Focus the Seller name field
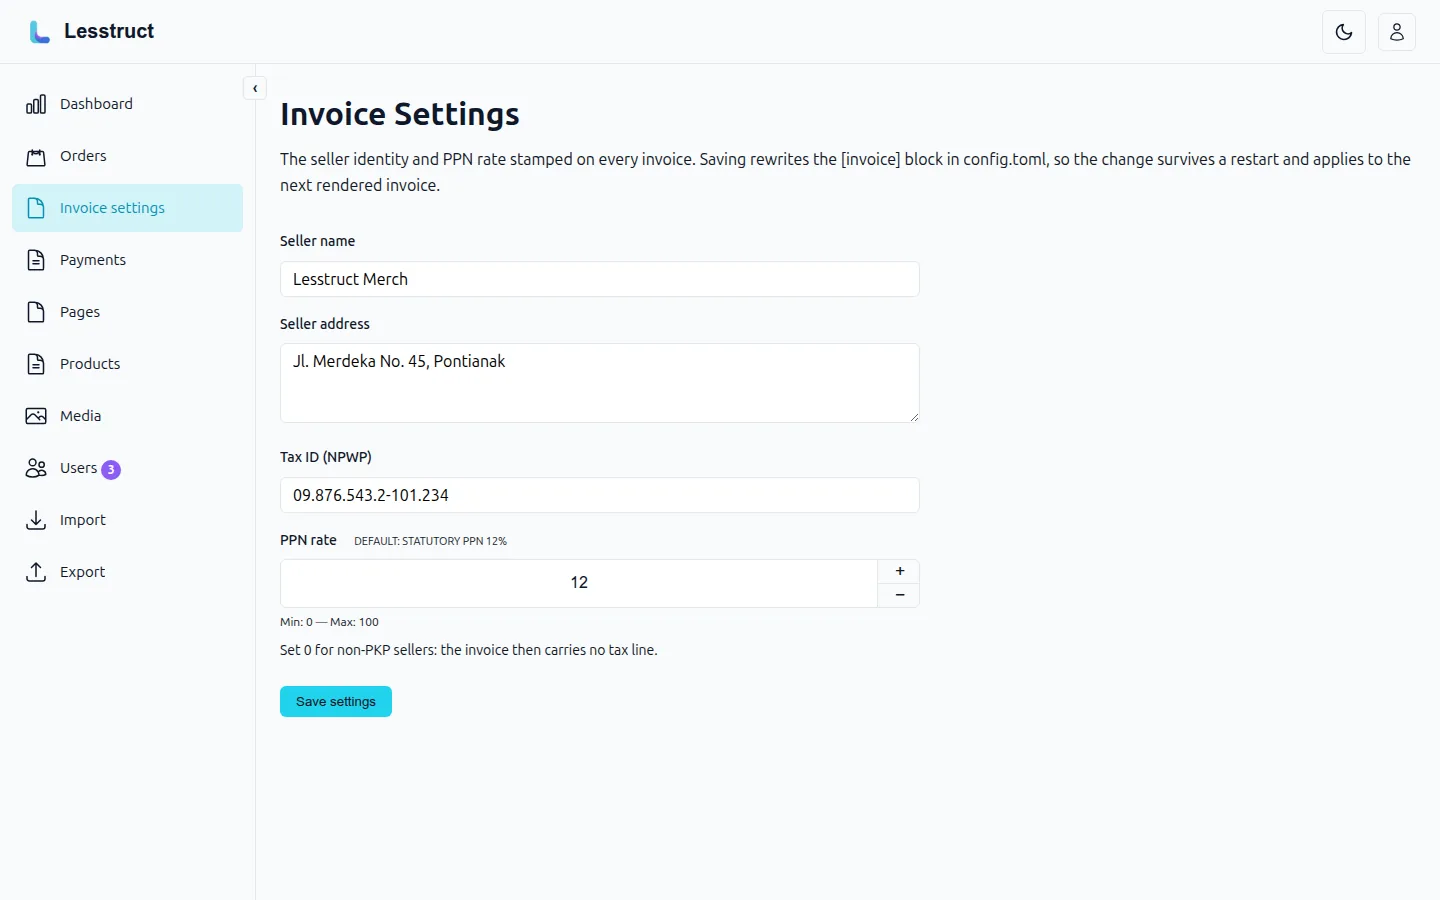Screen dimensions: 1440x900 [600, 279]
